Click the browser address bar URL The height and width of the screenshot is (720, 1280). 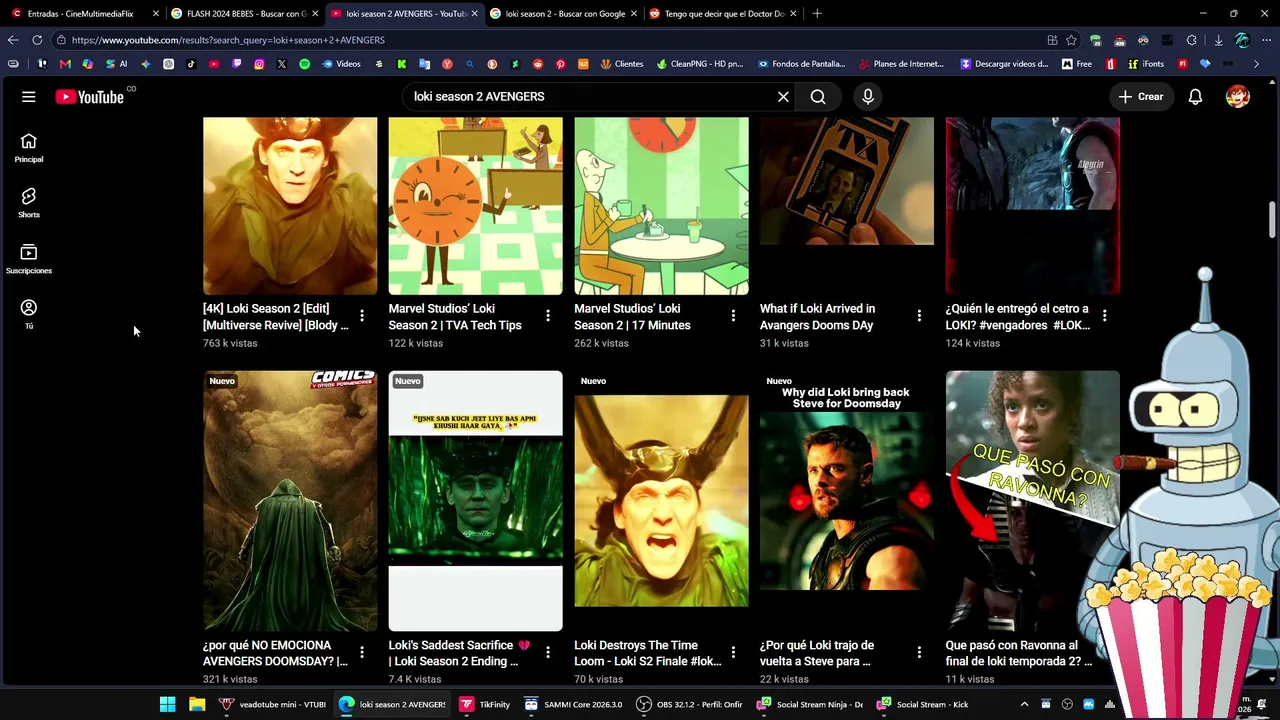[x=228, y=40]
